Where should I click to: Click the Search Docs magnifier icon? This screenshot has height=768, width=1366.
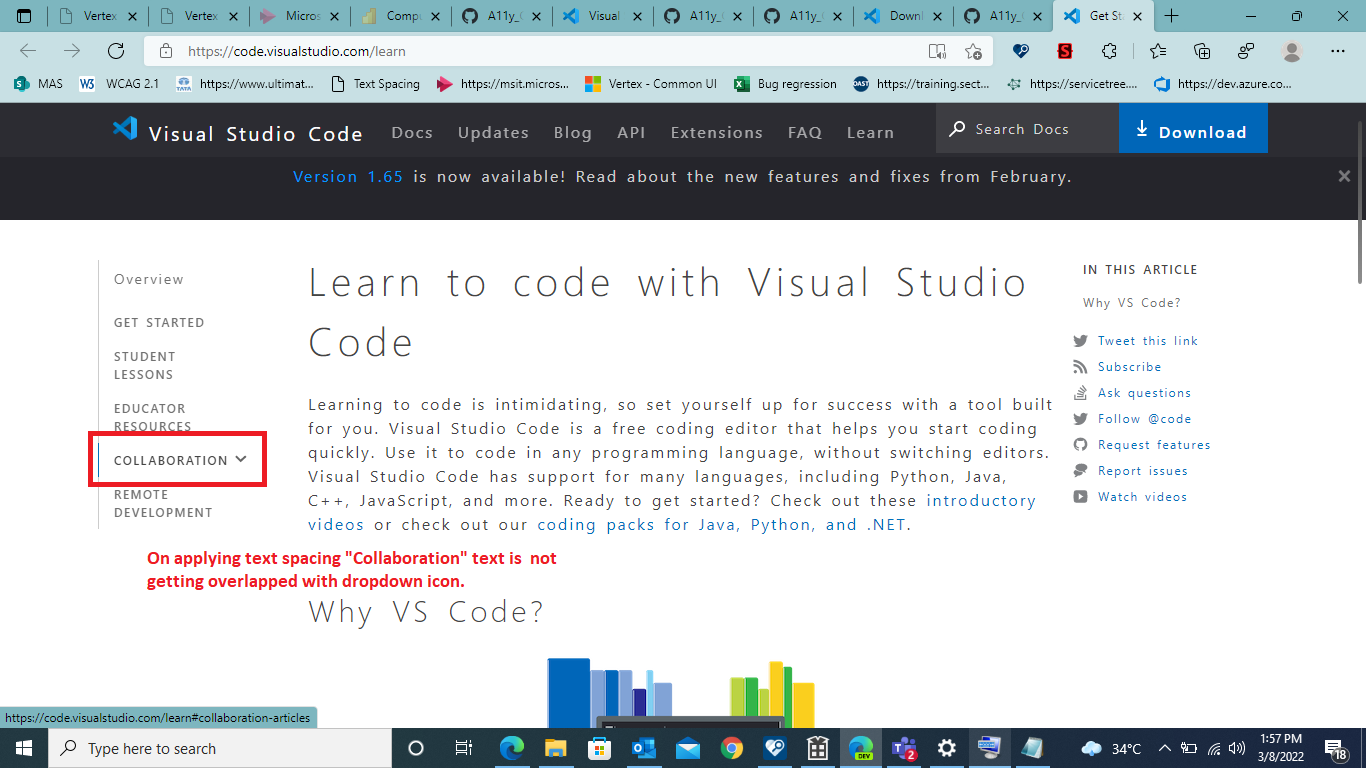click(957, 129)
